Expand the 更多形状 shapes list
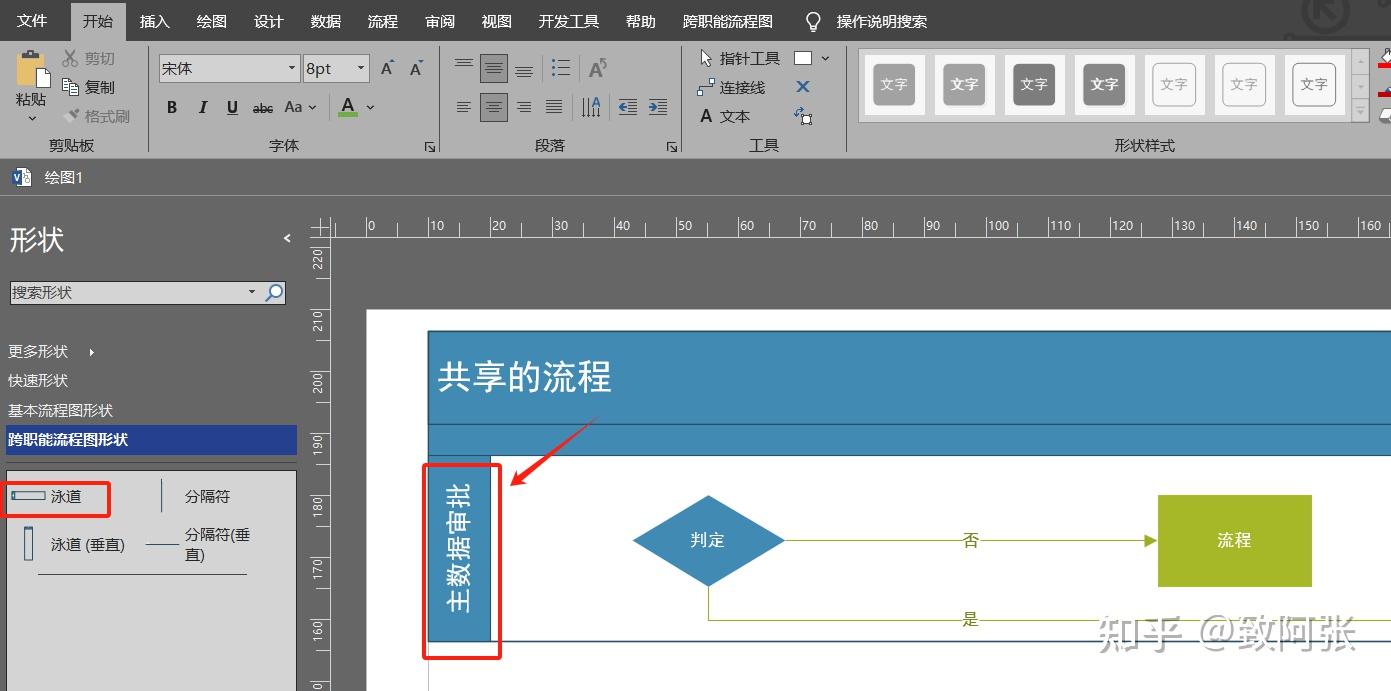The image size is (1391, 691). pyautogui.click(x=38, y=351)
